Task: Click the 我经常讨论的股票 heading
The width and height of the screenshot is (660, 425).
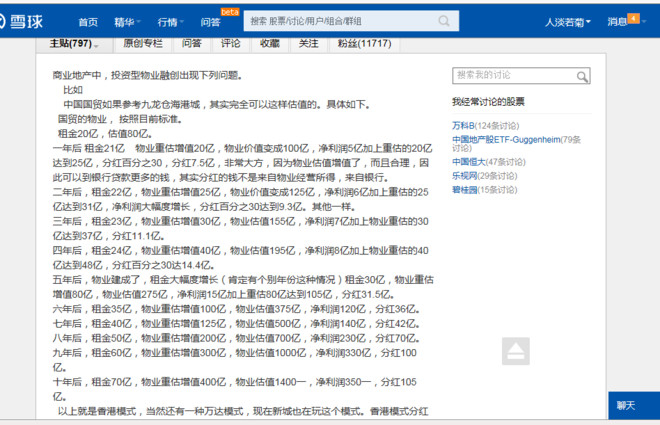Action: (x=488, y=101)
